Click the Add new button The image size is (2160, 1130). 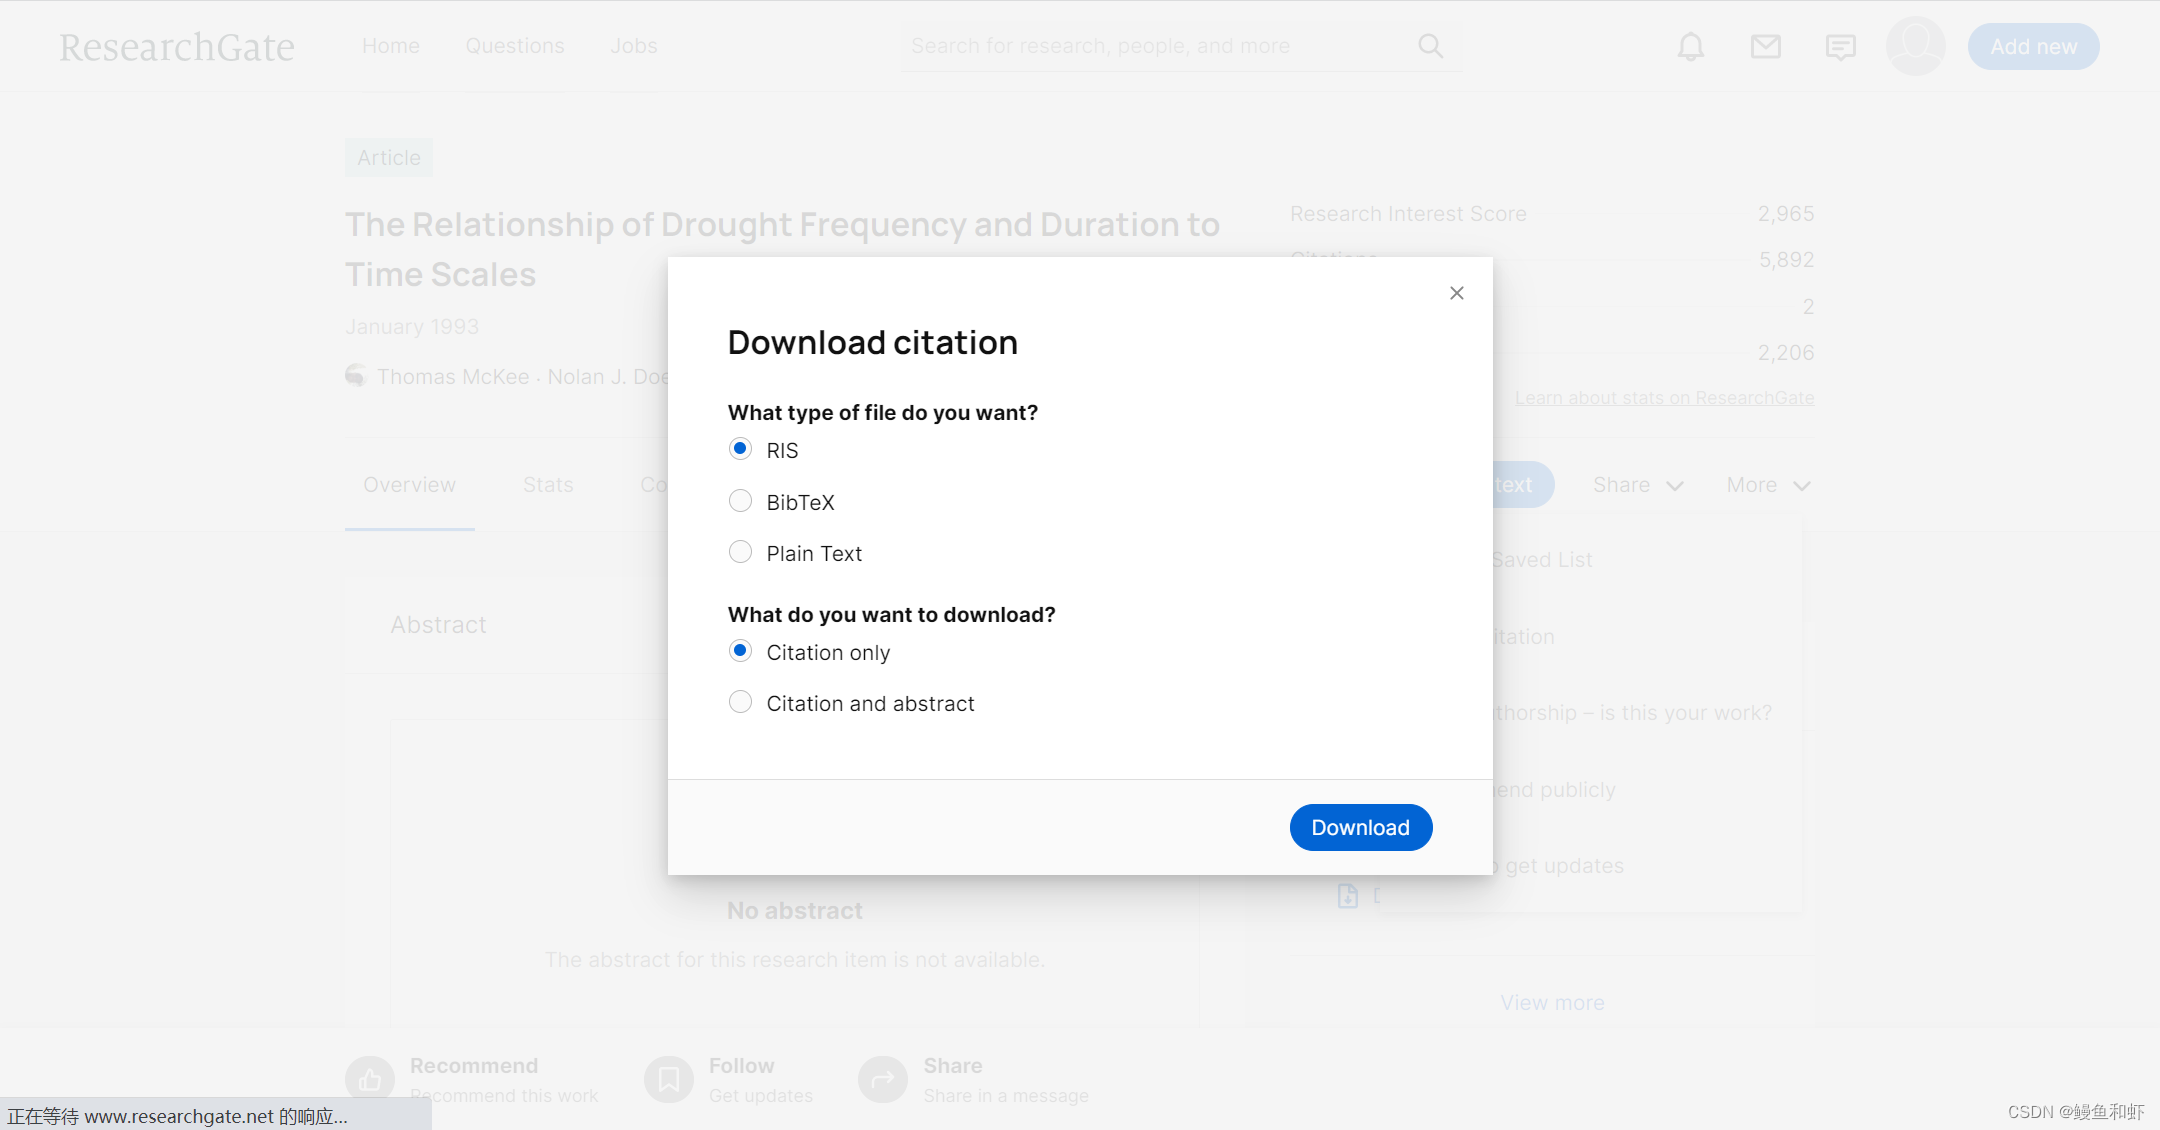2033,46
